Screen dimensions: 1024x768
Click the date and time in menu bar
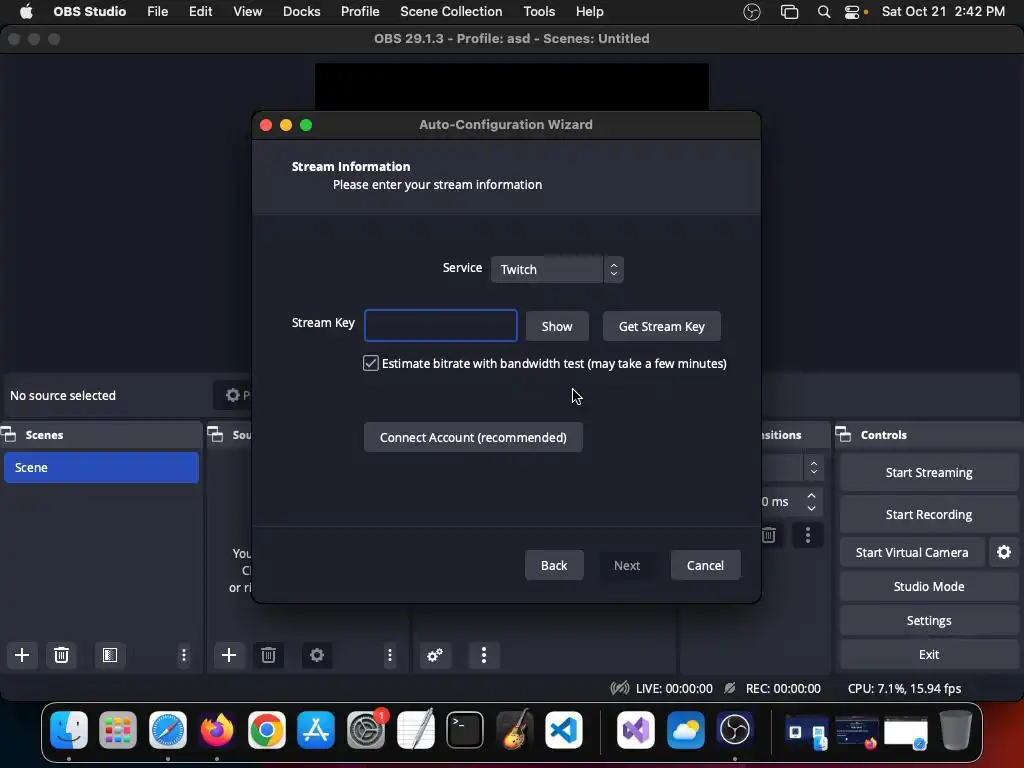coord(943,12)
